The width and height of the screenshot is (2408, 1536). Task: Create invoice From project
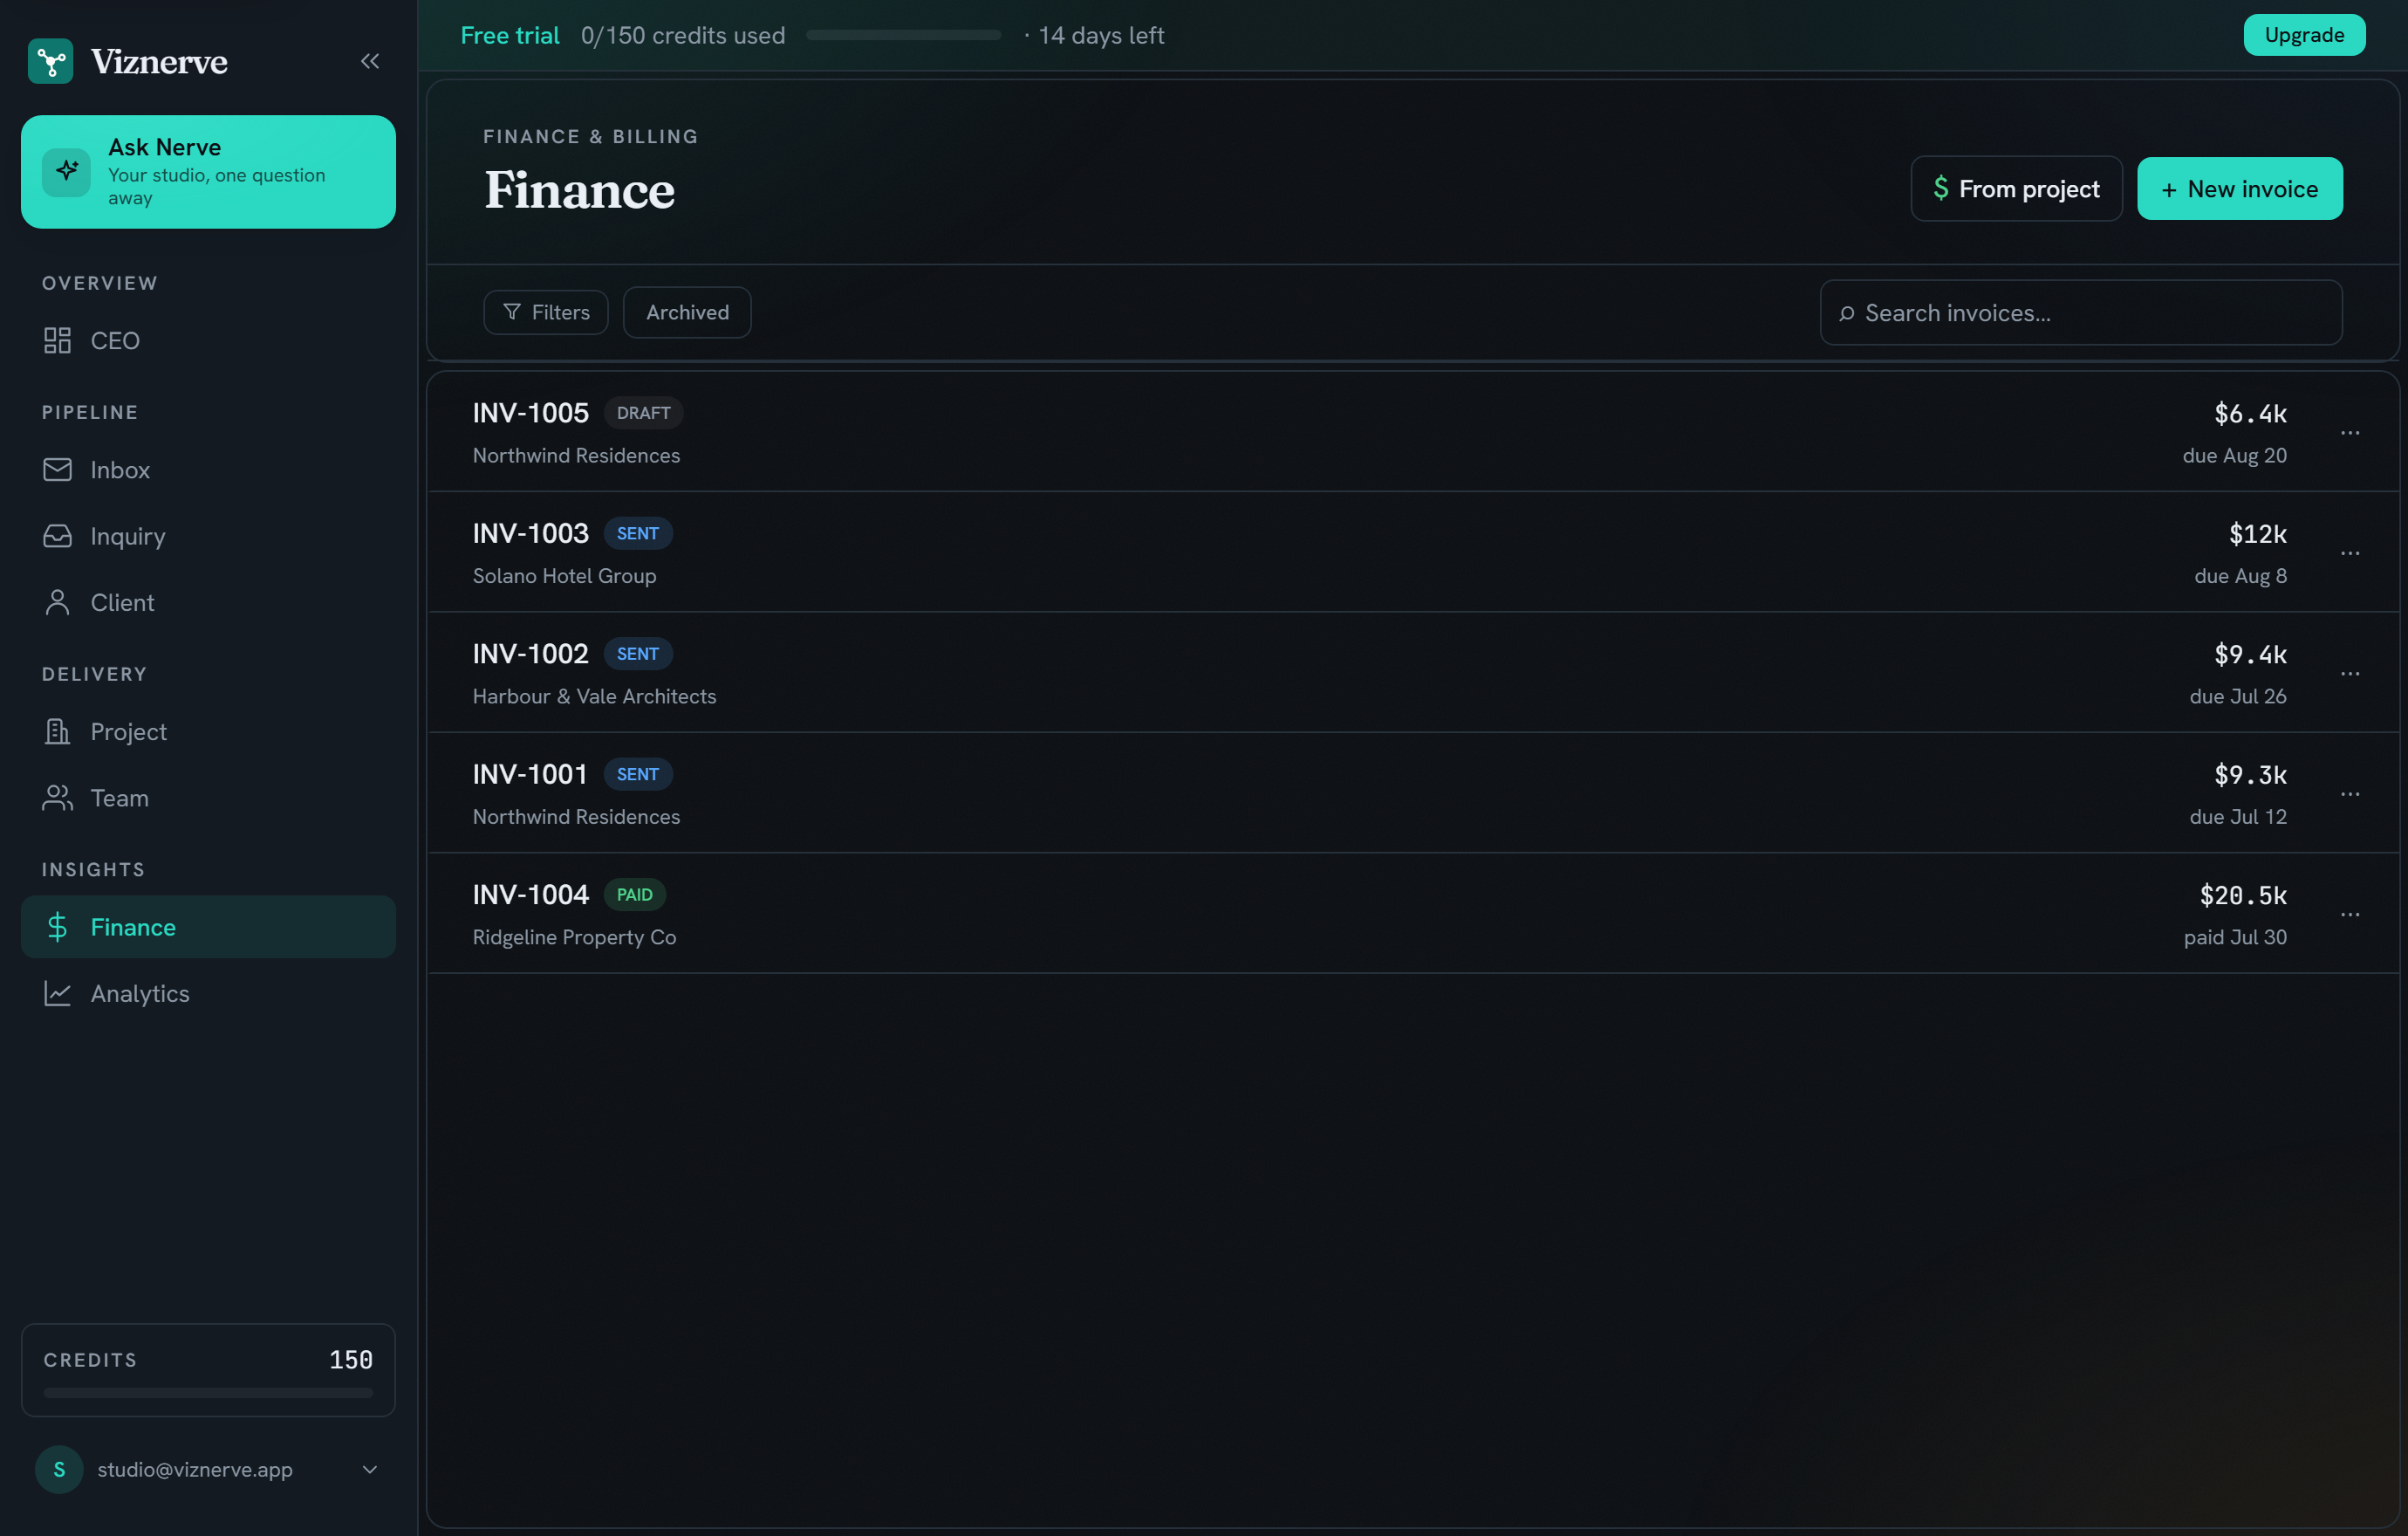click(x=2016, y=188)
